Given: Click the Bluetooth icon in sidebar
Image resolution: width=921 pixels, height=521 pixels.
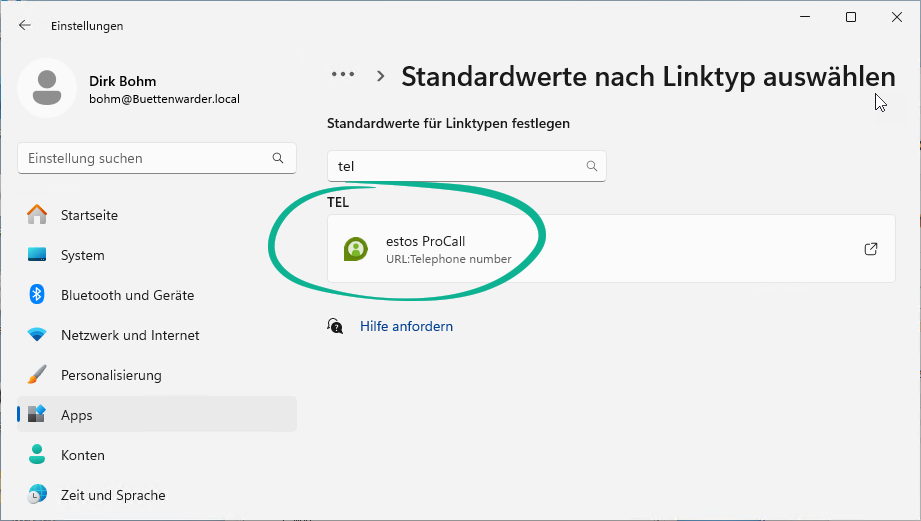Looking at the screenshot, I should tap(37, 295).
